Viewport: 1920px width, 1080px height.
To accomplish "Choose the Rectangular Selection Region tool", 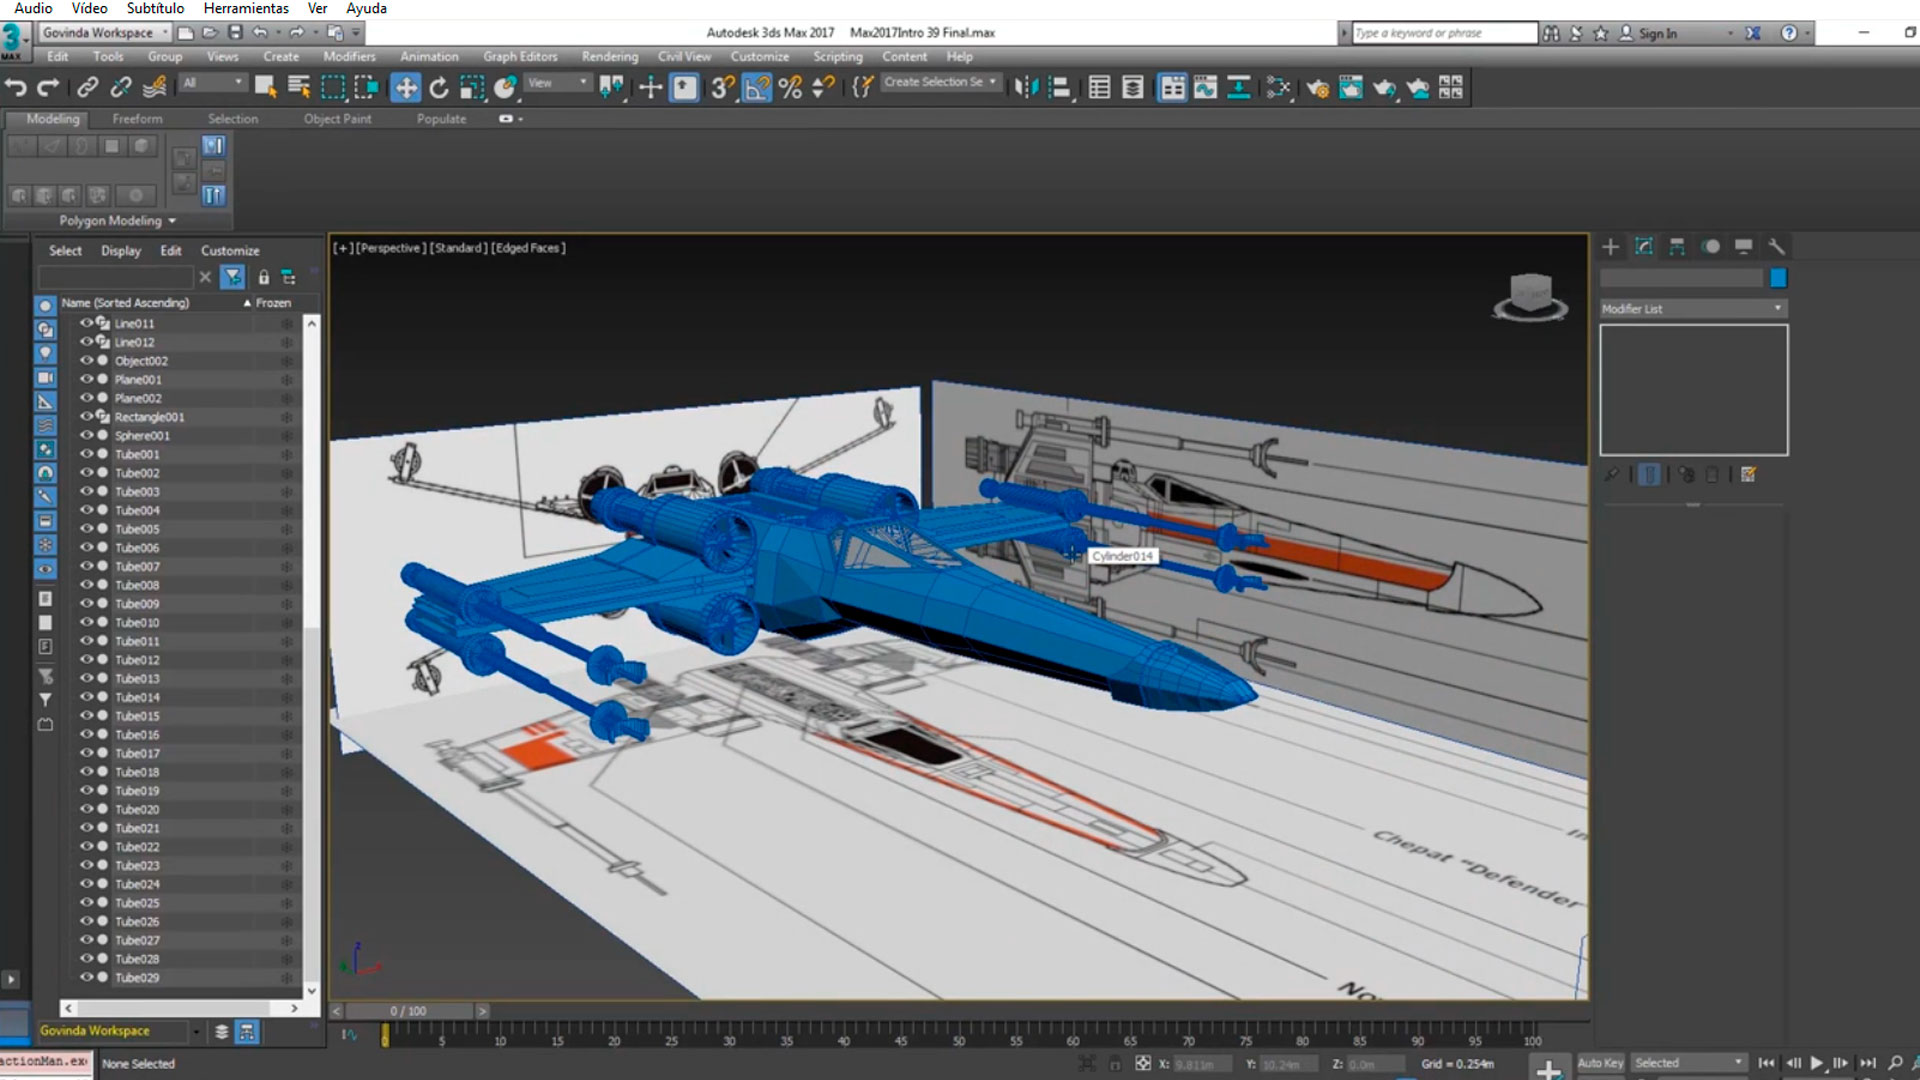I will click(x=333, y=88).
